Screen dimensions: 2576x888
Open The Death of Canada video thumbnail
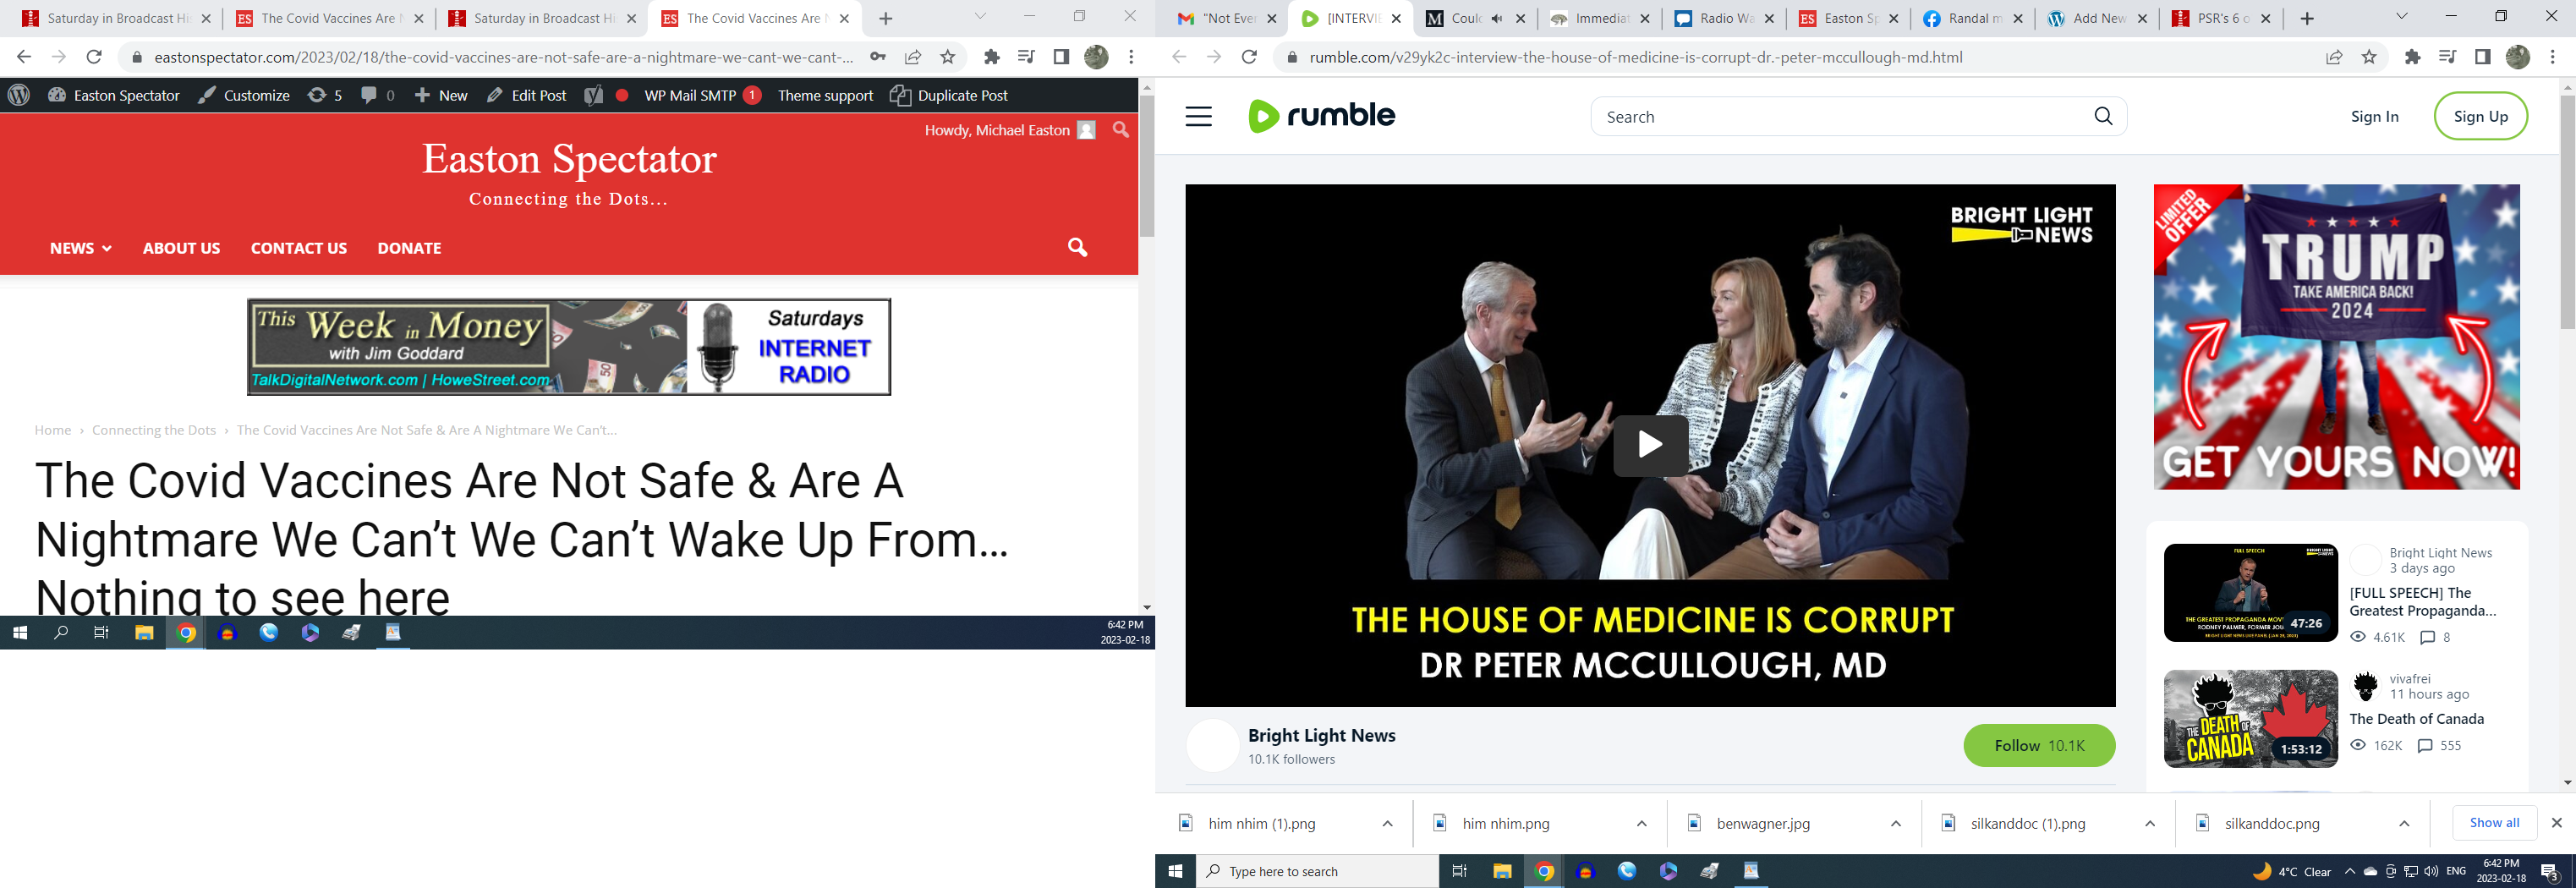point(2250,719)
